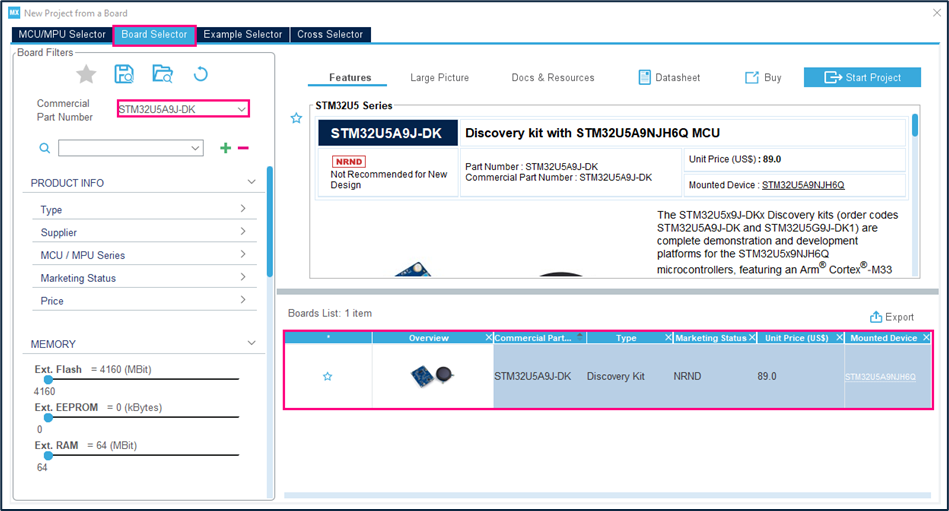The image size is (949, 511).
Task: Click the Buy button
Action: pos(763,77)
